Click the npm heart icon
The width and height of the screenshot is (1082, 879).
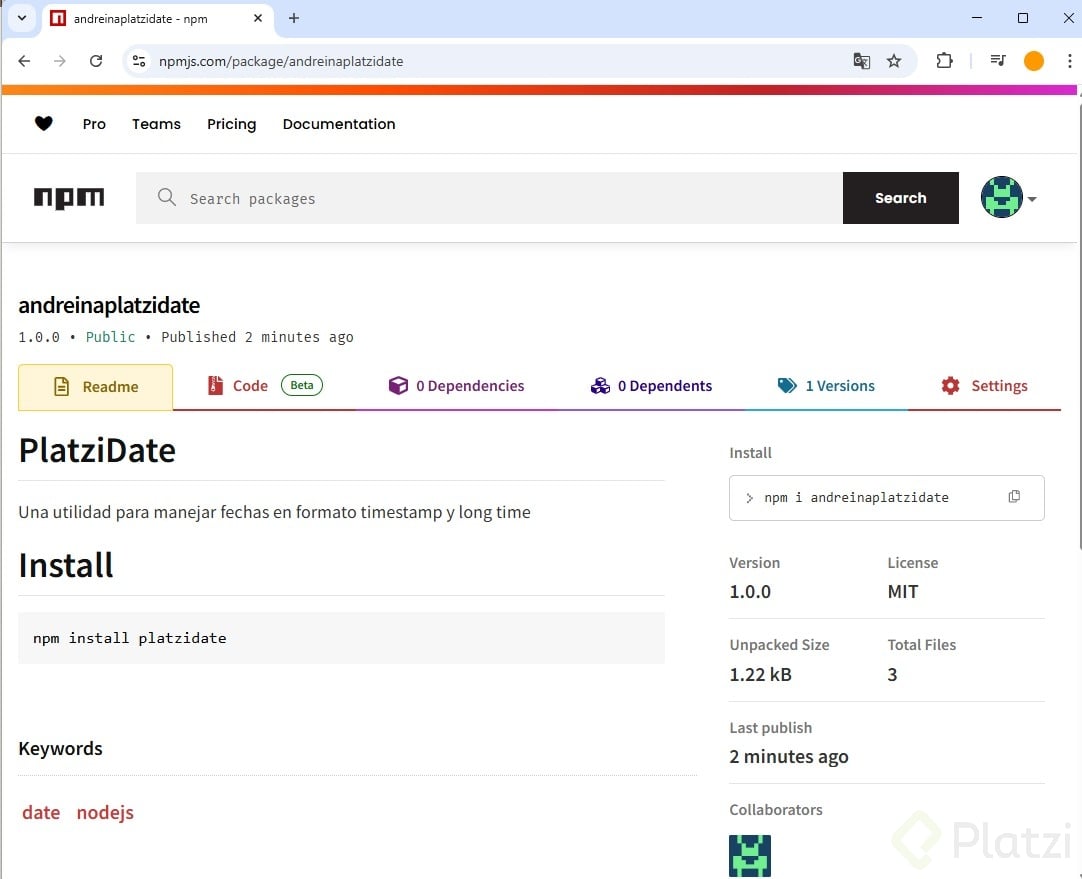pyautogui.click(x=43, y=124)
